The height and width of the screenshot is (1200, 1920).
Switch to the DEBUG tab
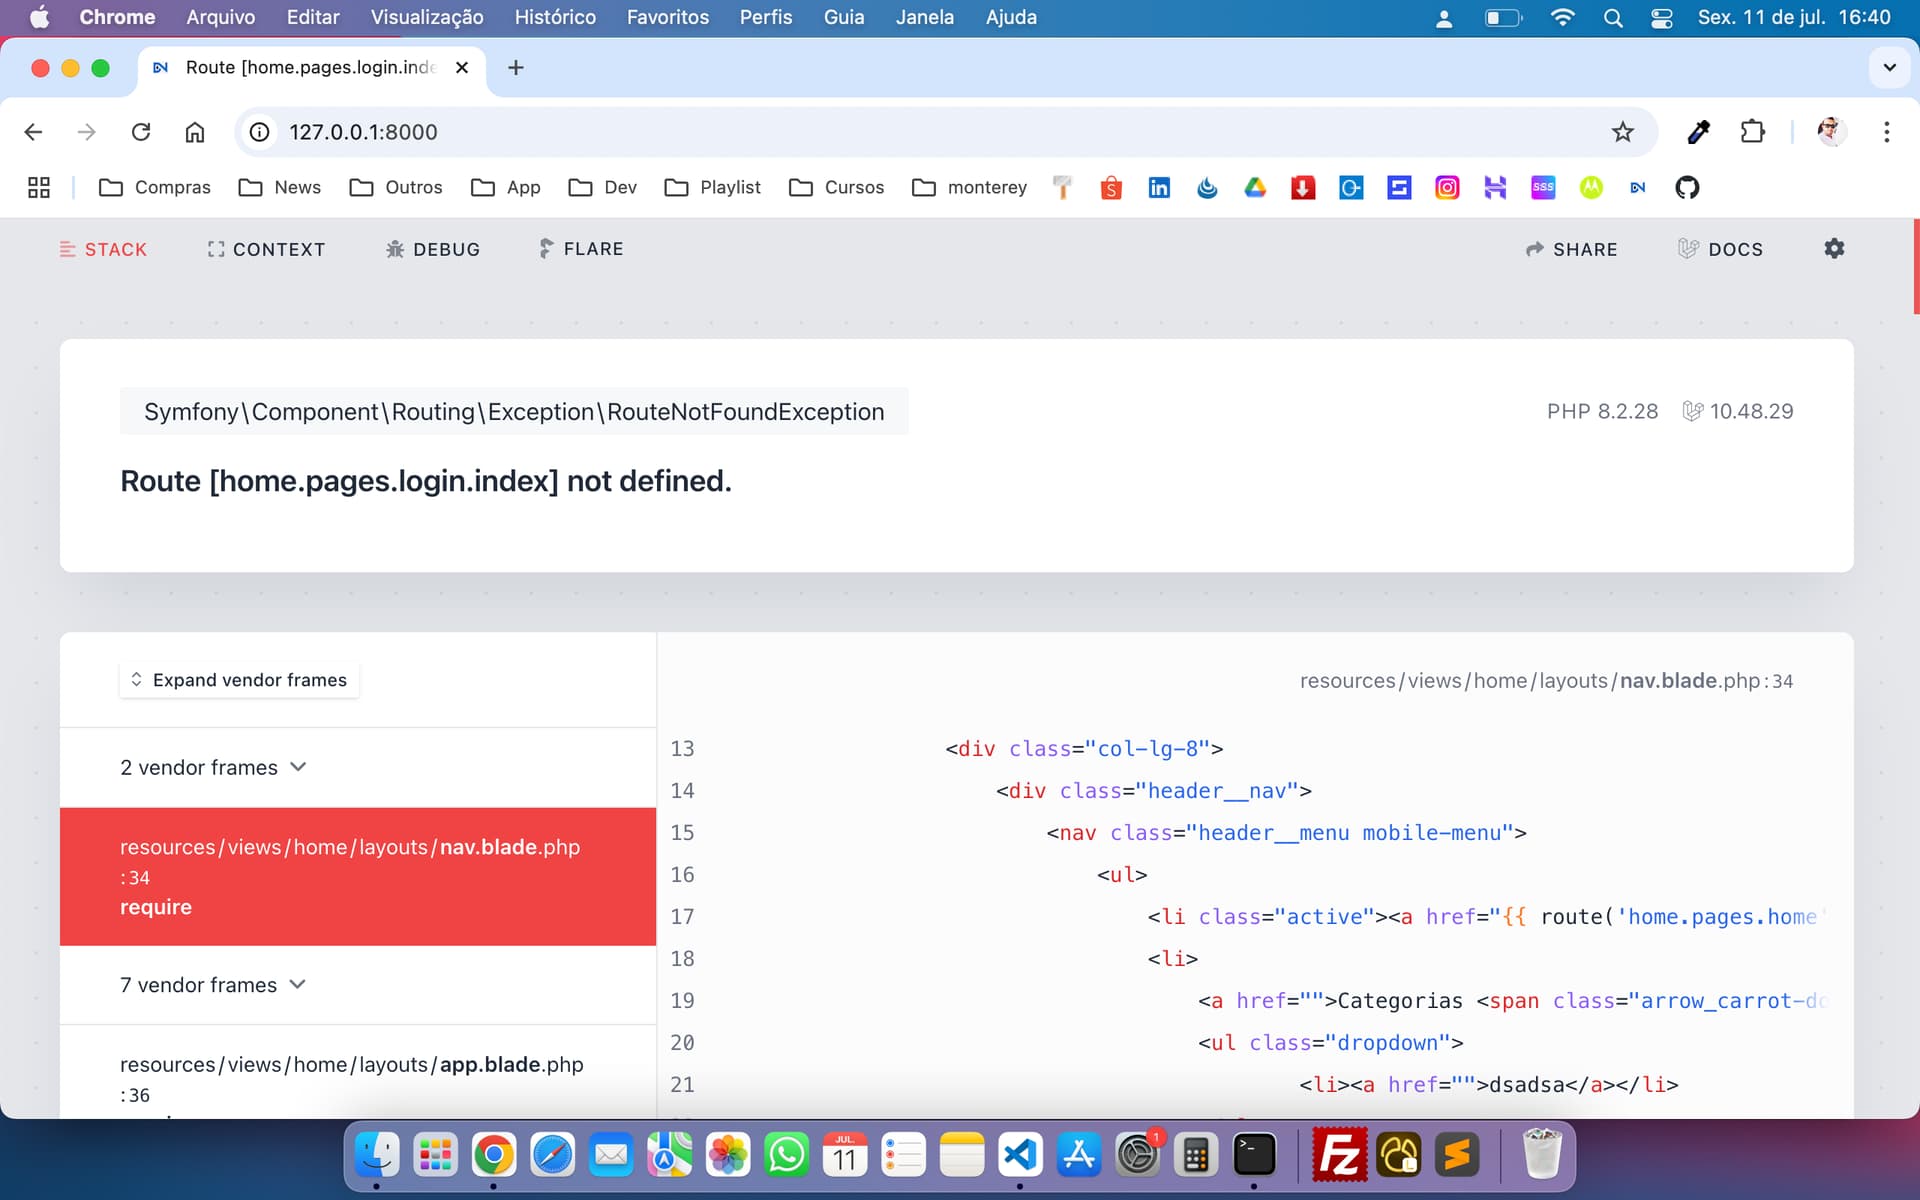pyautogui.click(x=433, y=249)
